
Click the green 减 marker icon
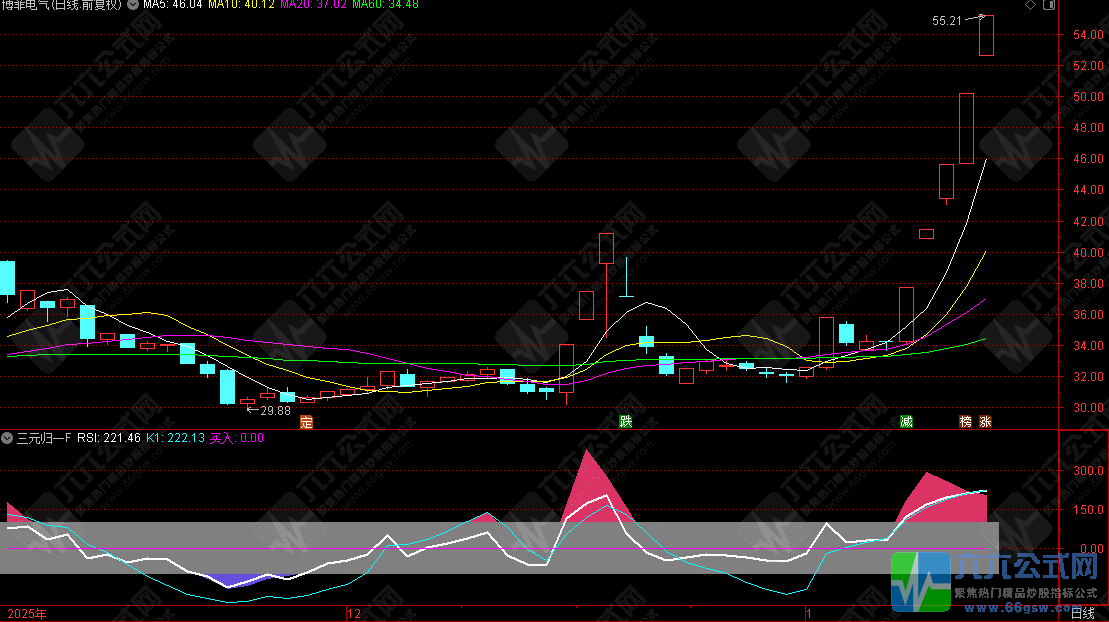point(906,422)
